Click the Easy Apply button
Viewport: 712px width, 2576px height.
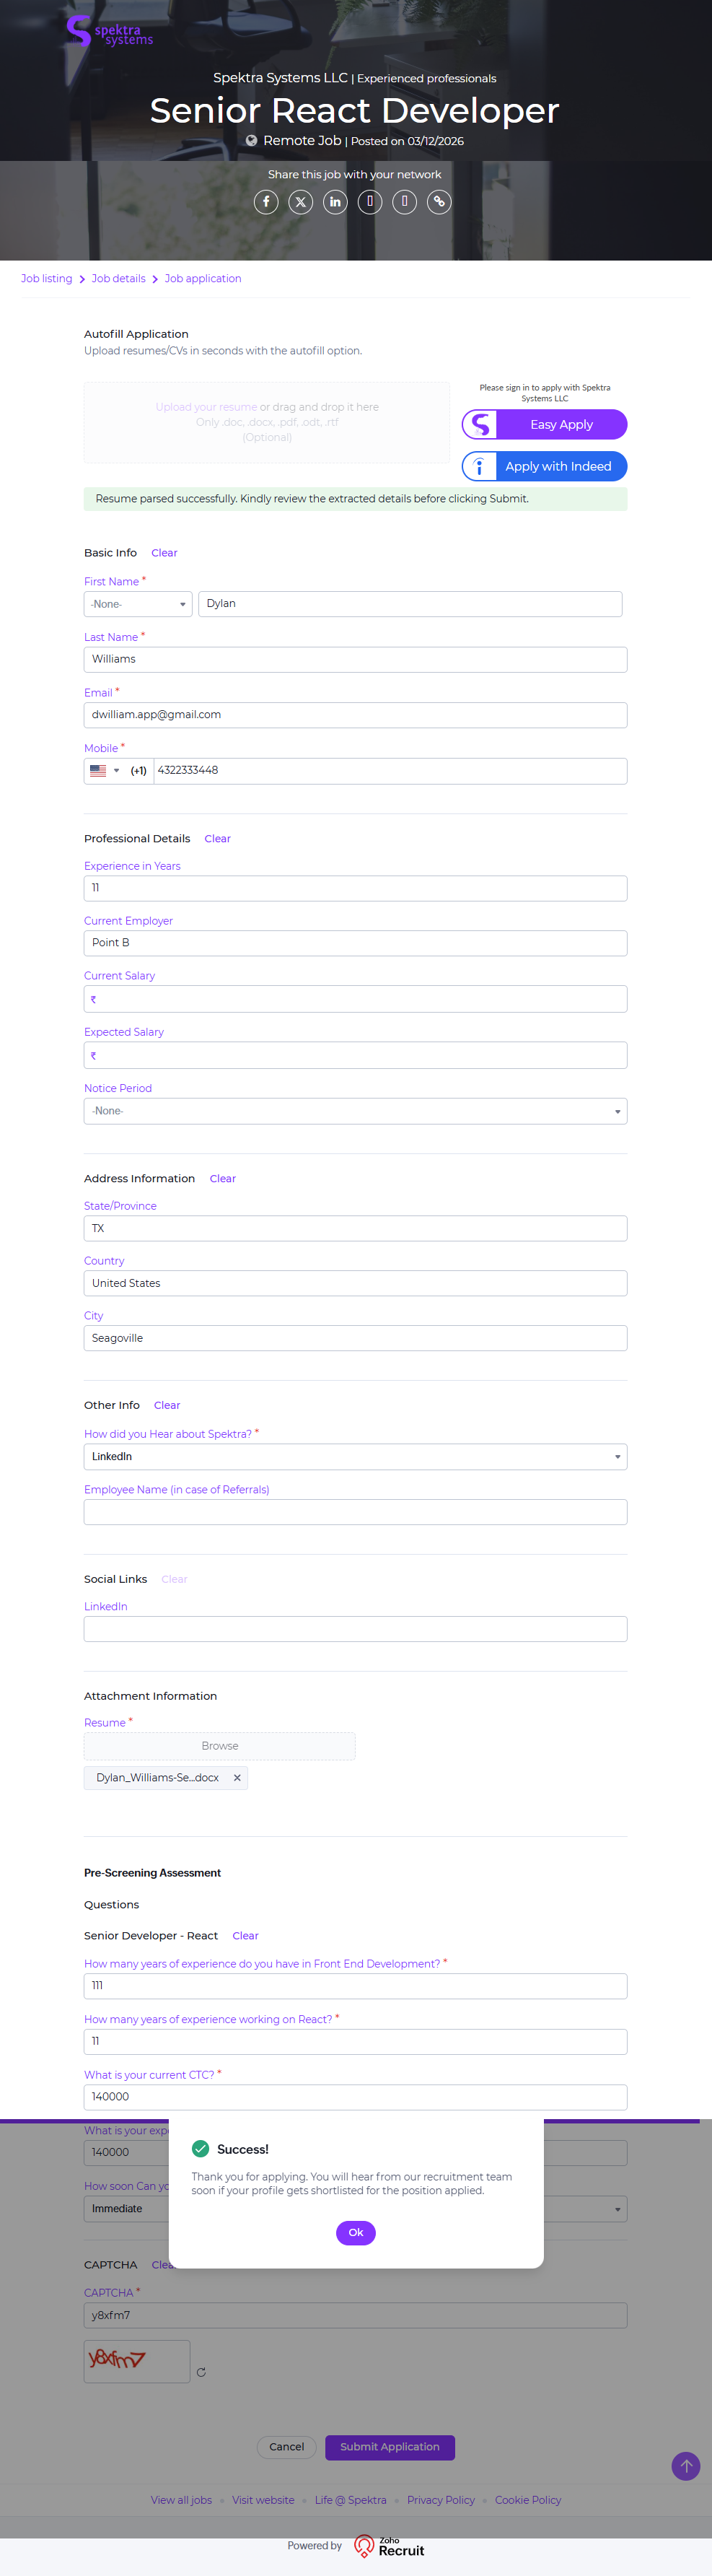545,425
